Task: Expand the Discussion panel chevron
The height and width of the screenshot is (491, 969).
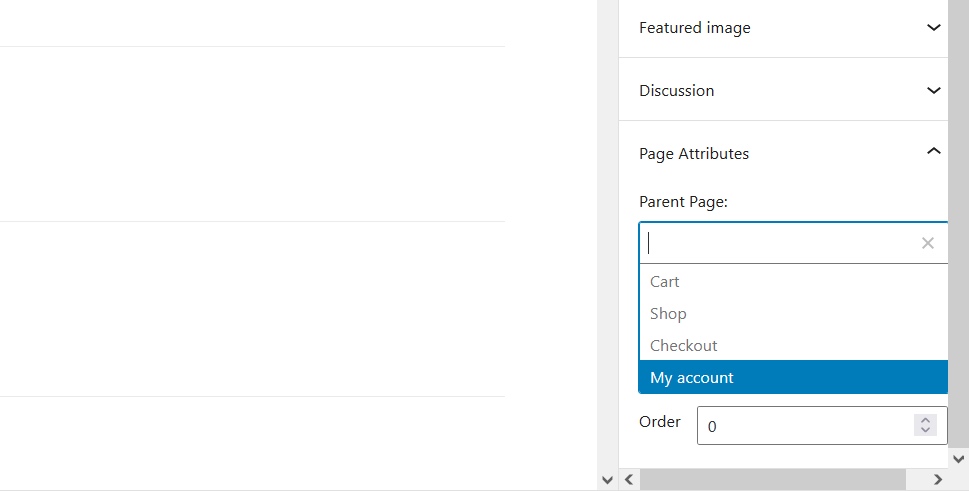Action: [x=934, y=90]
